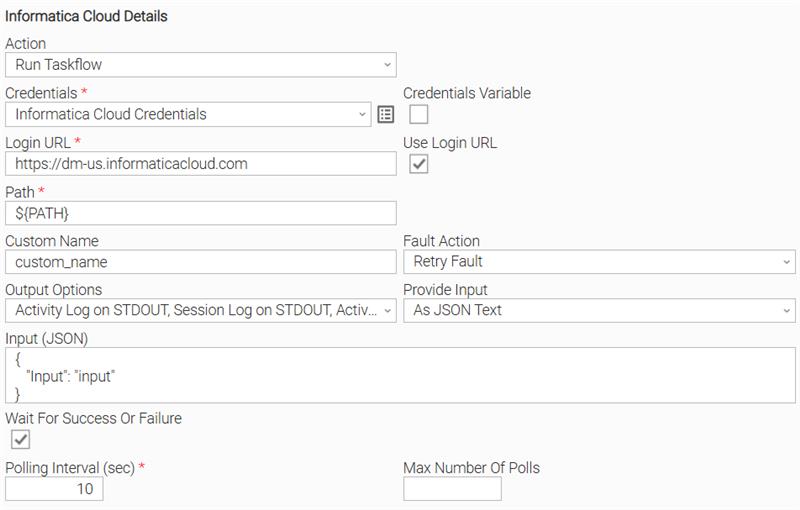The image size is (800, 510).
Task: Focus the Custom Name input field
Action: coord(201,262)
